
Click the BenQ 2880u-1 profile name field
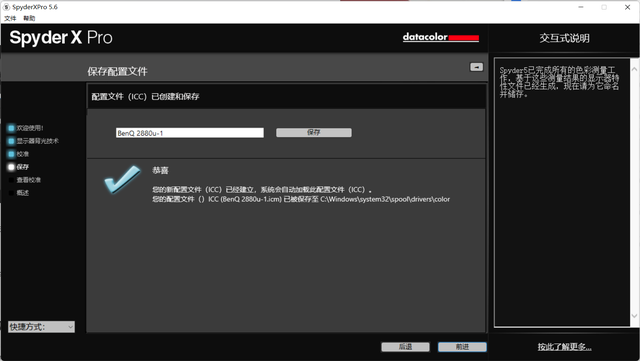(x=190, y=133)
